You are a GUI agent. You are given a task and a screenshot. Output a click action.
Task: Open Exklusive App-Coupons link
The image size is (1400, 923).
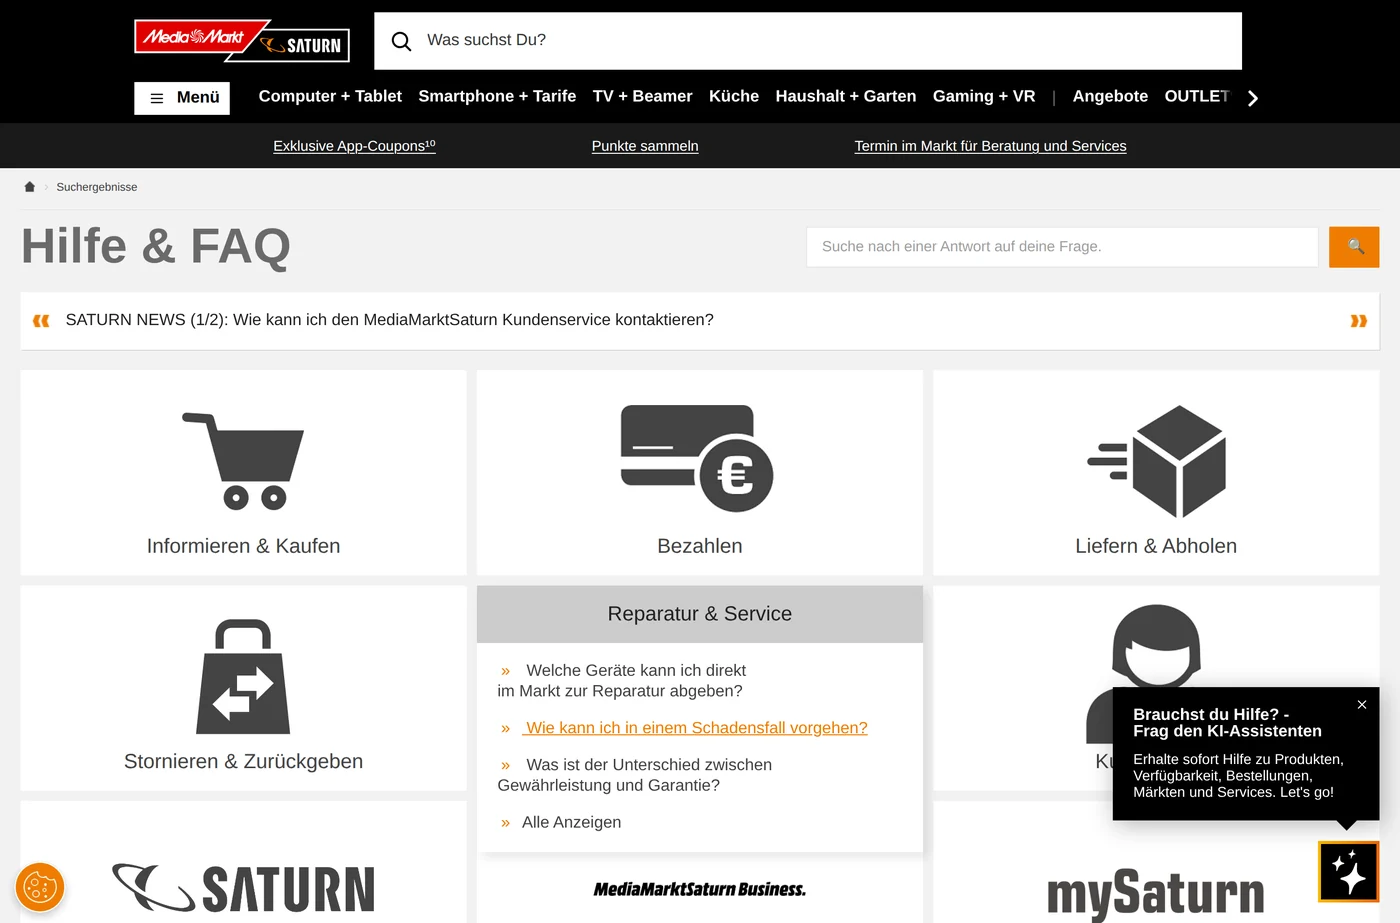pyautogui.click(x=354, y=146)
